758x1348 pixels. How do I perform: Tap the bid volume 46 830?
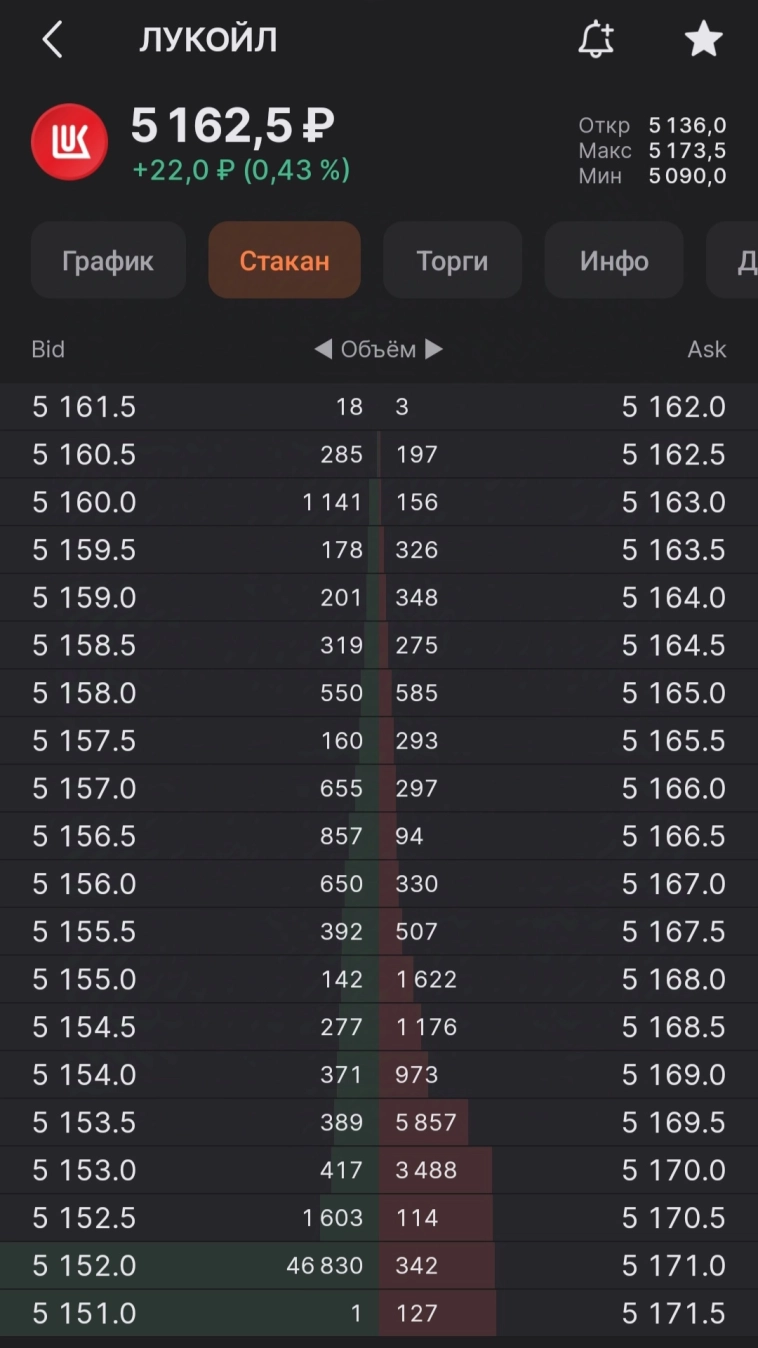[x=324, y=1266]
